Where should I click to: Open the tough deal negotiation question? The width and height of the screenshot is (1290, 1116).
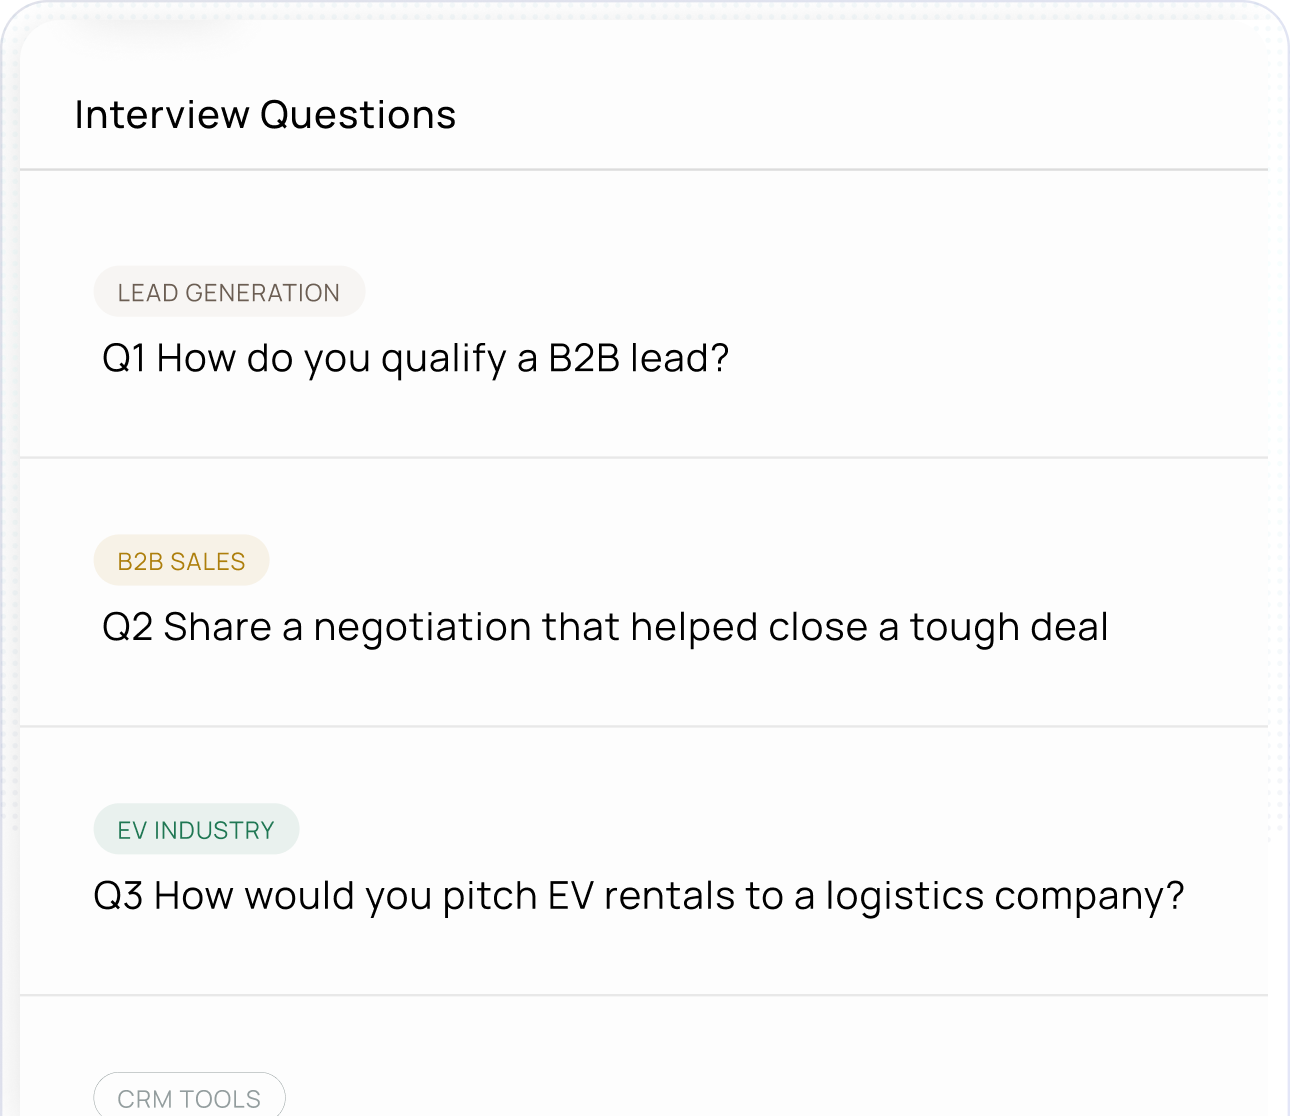click(605, 627)
